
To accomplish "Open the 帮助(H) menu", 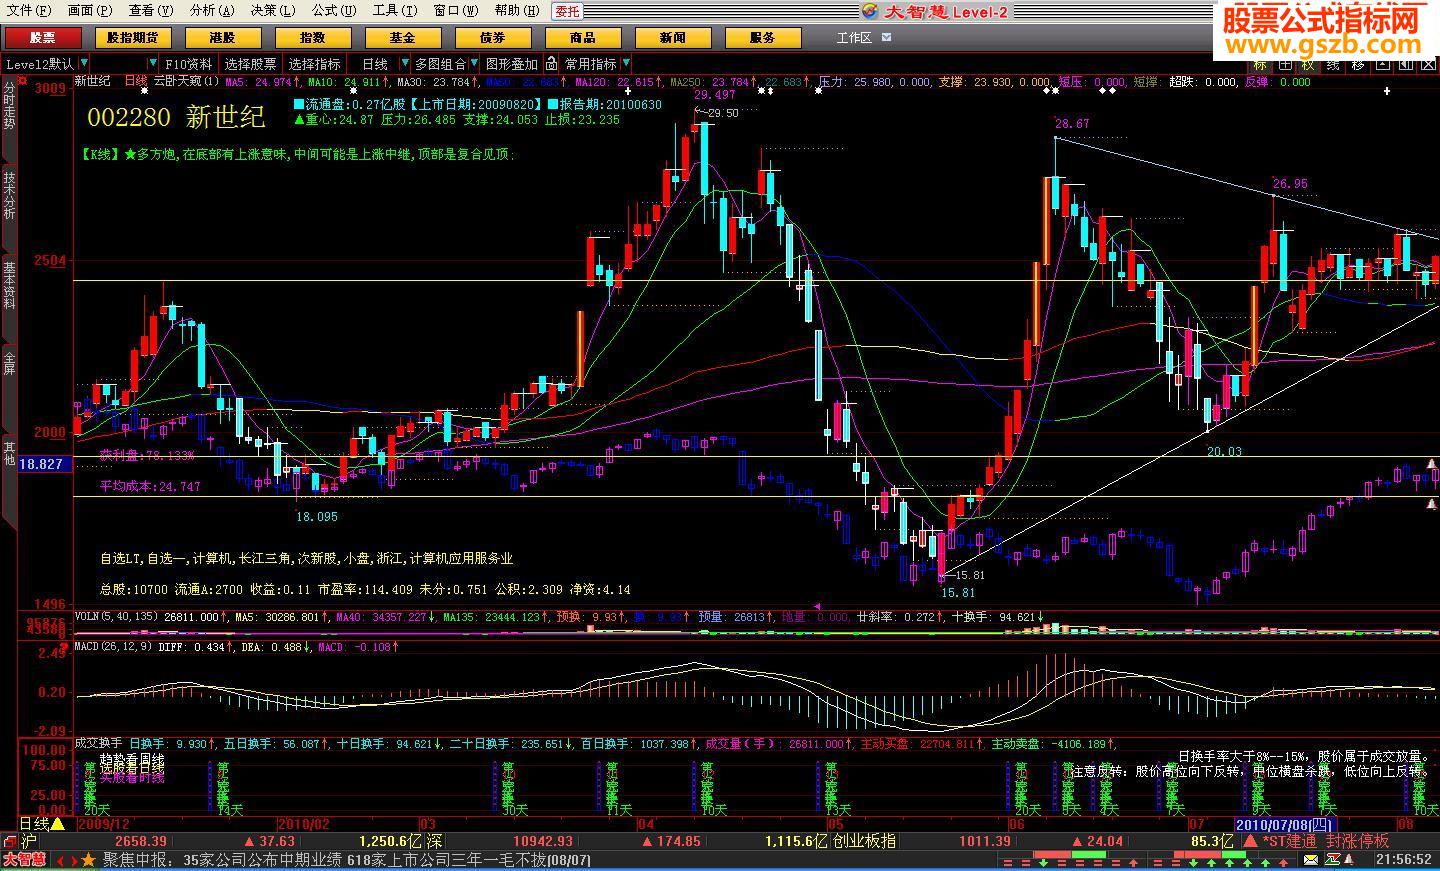I will click(517, 11).
